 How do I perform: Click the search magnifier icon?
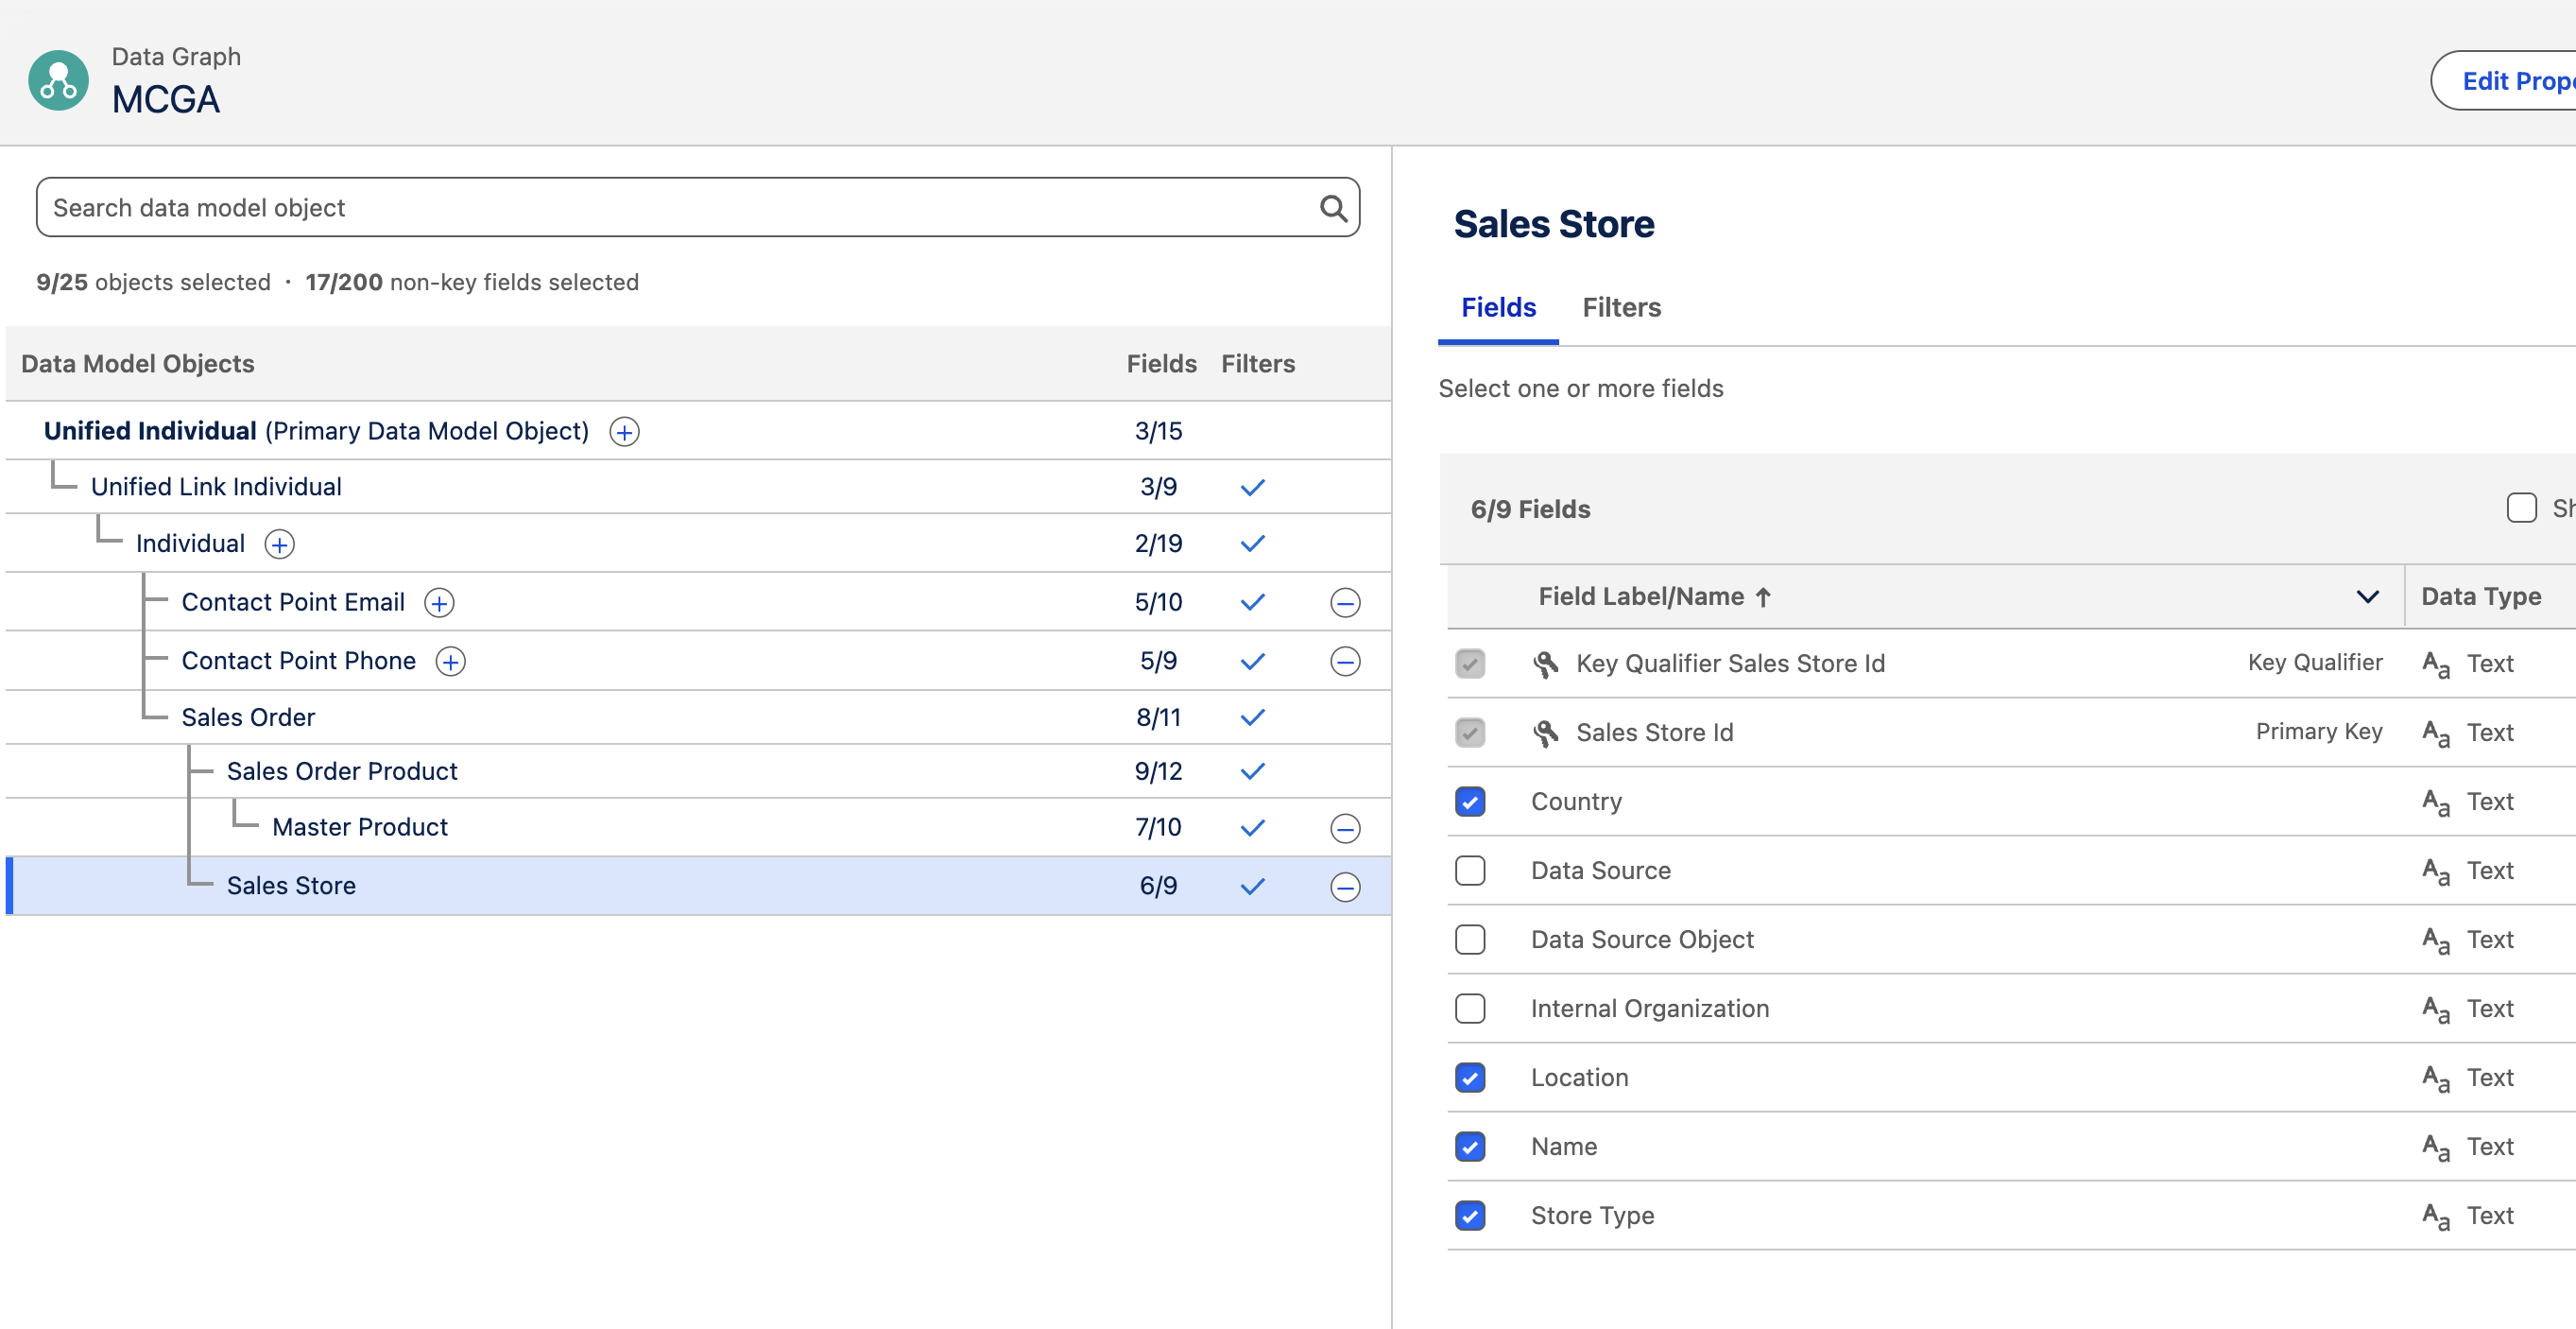tap(1334, 207)
